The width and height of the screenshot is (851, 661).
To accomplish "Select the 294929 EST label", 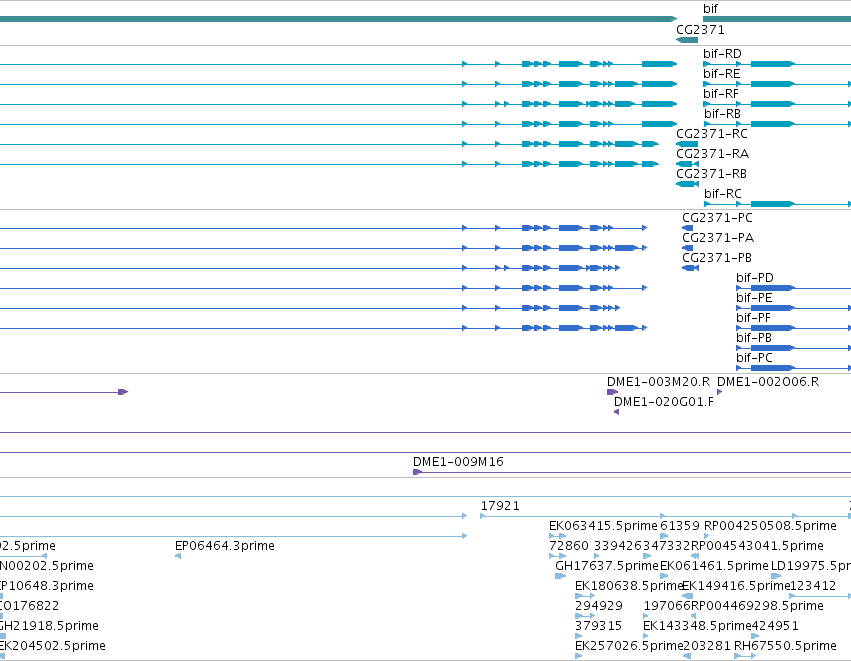I will click(x=599, y=606).
